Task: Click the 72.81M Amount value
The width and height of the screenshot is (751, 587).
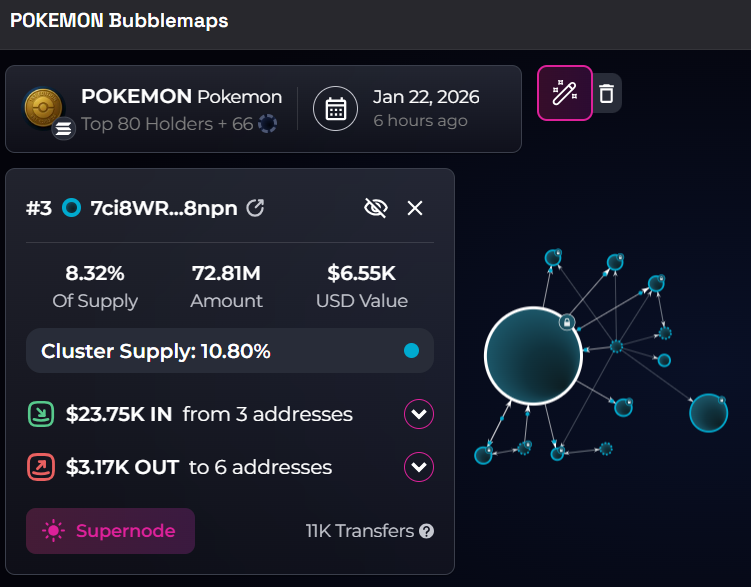Action: click(226, 273)
